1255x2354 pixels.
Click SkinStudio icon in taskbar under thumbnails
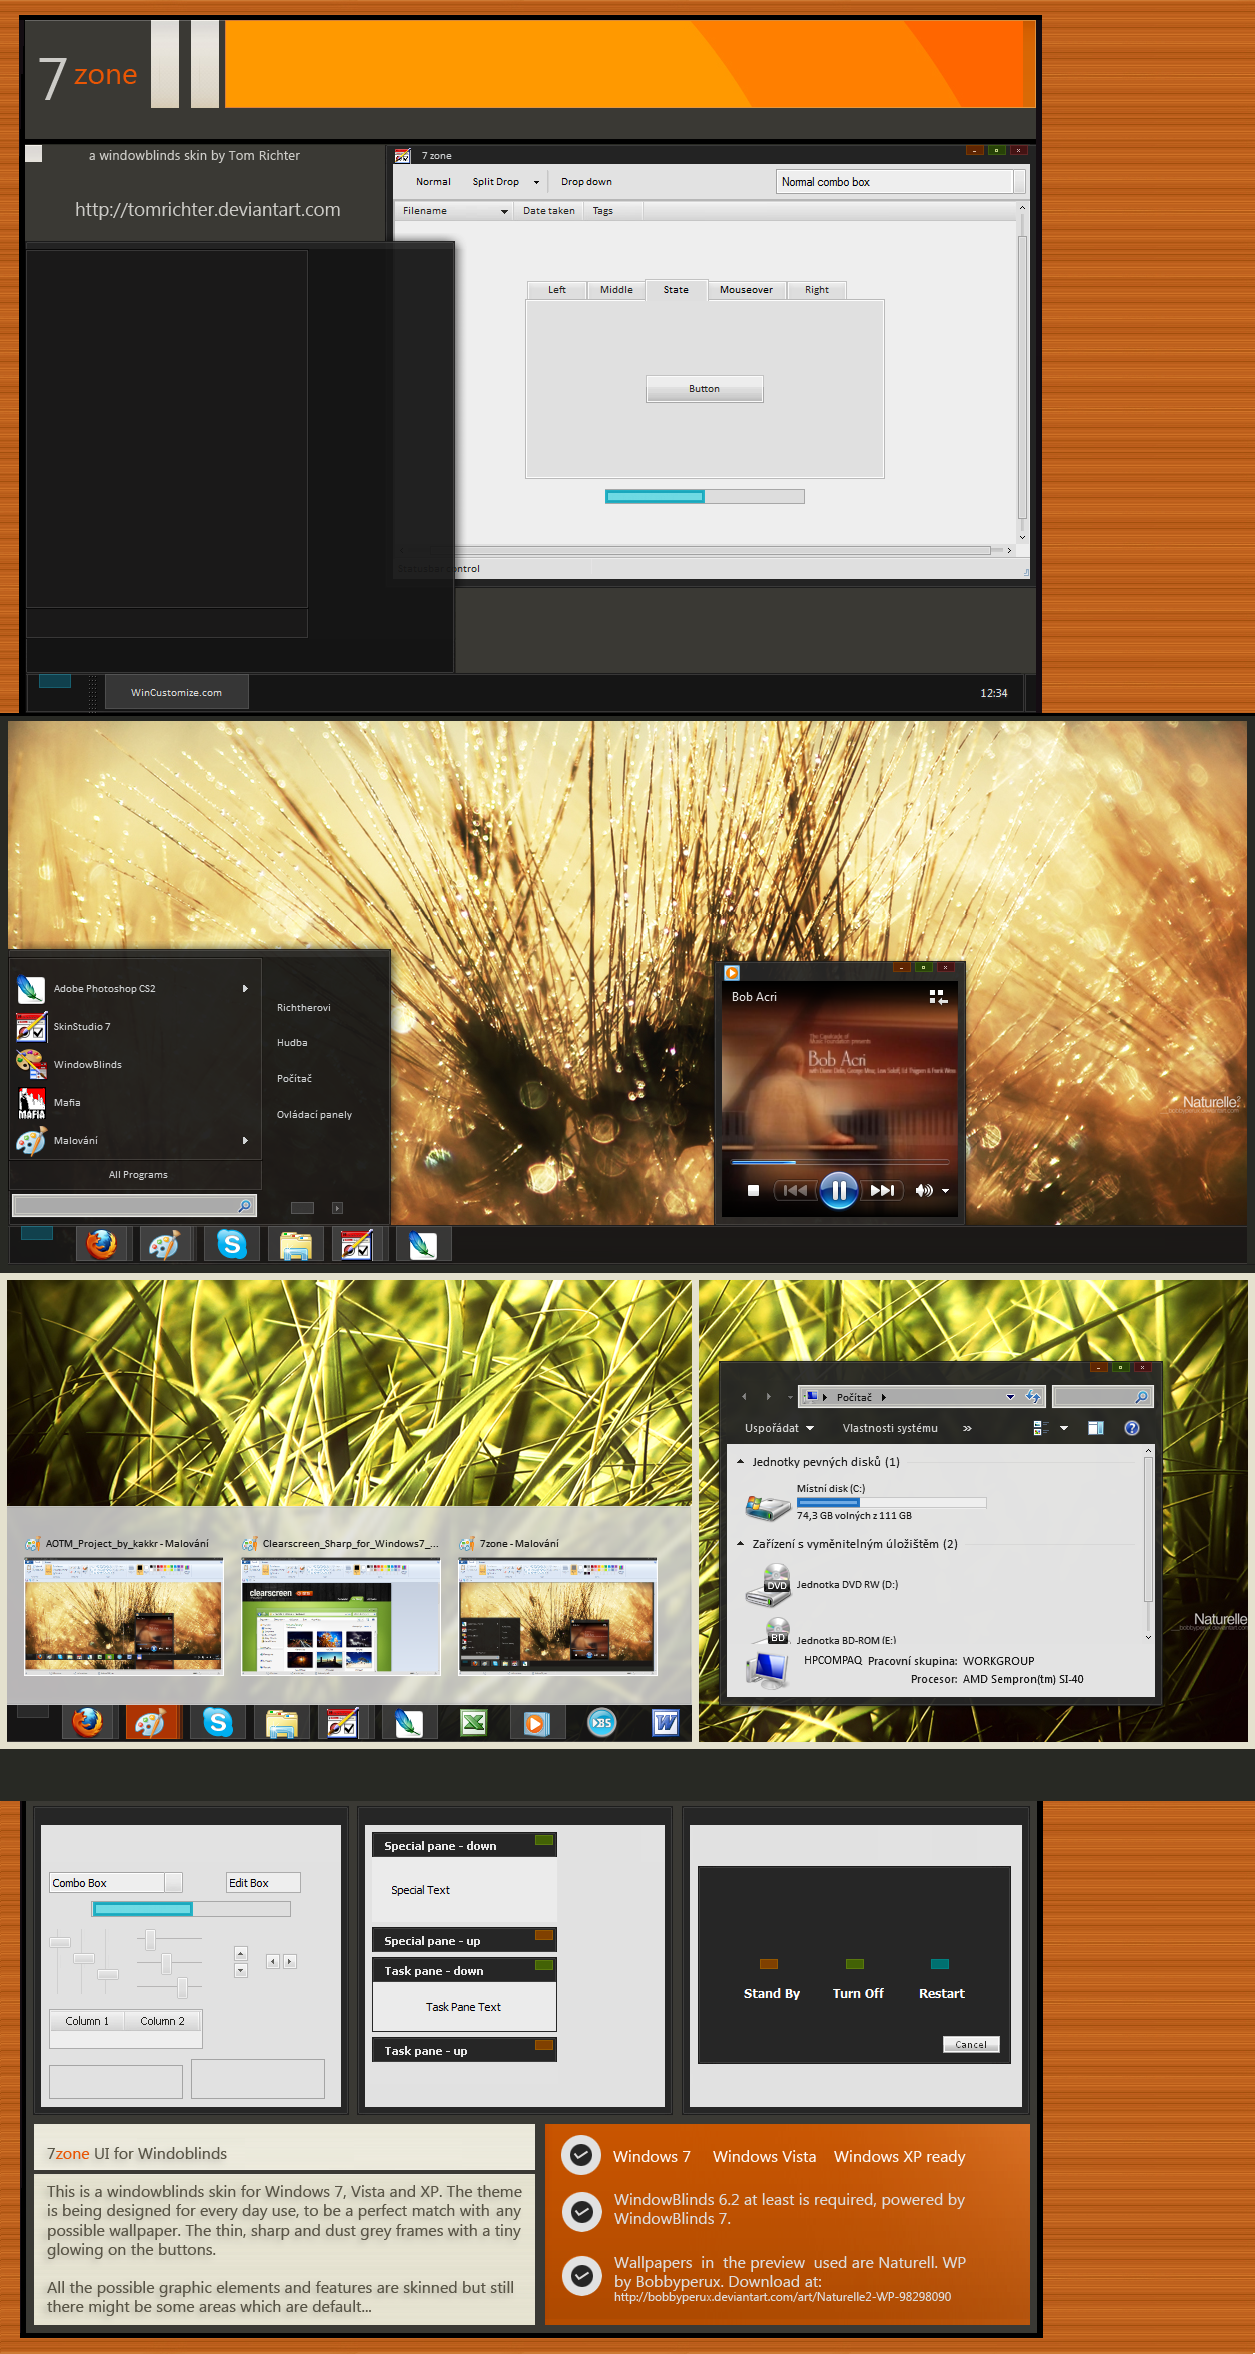pos(343,1723)
